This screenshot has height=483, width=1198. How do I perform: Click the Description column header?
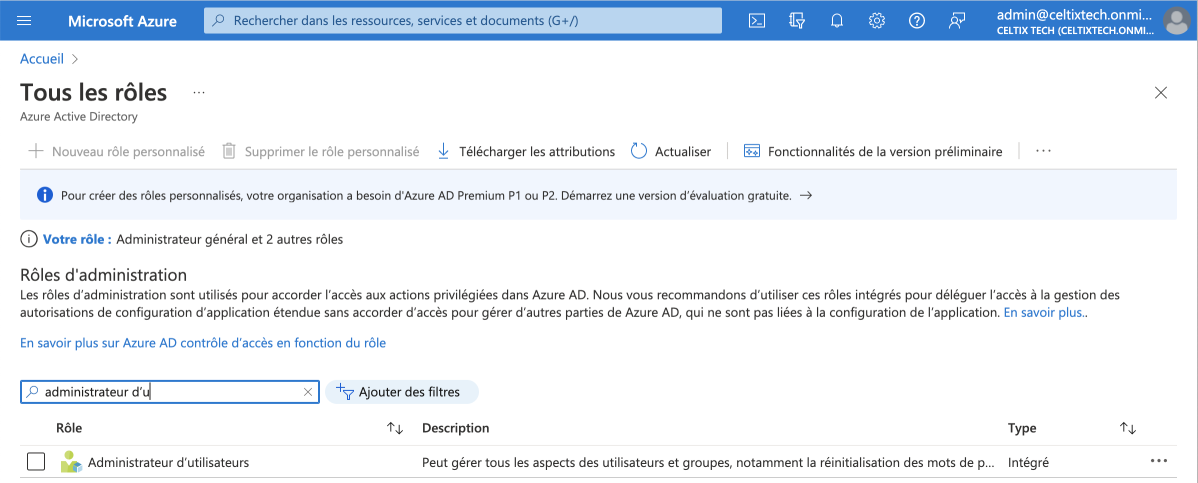(x=455, y=428)
